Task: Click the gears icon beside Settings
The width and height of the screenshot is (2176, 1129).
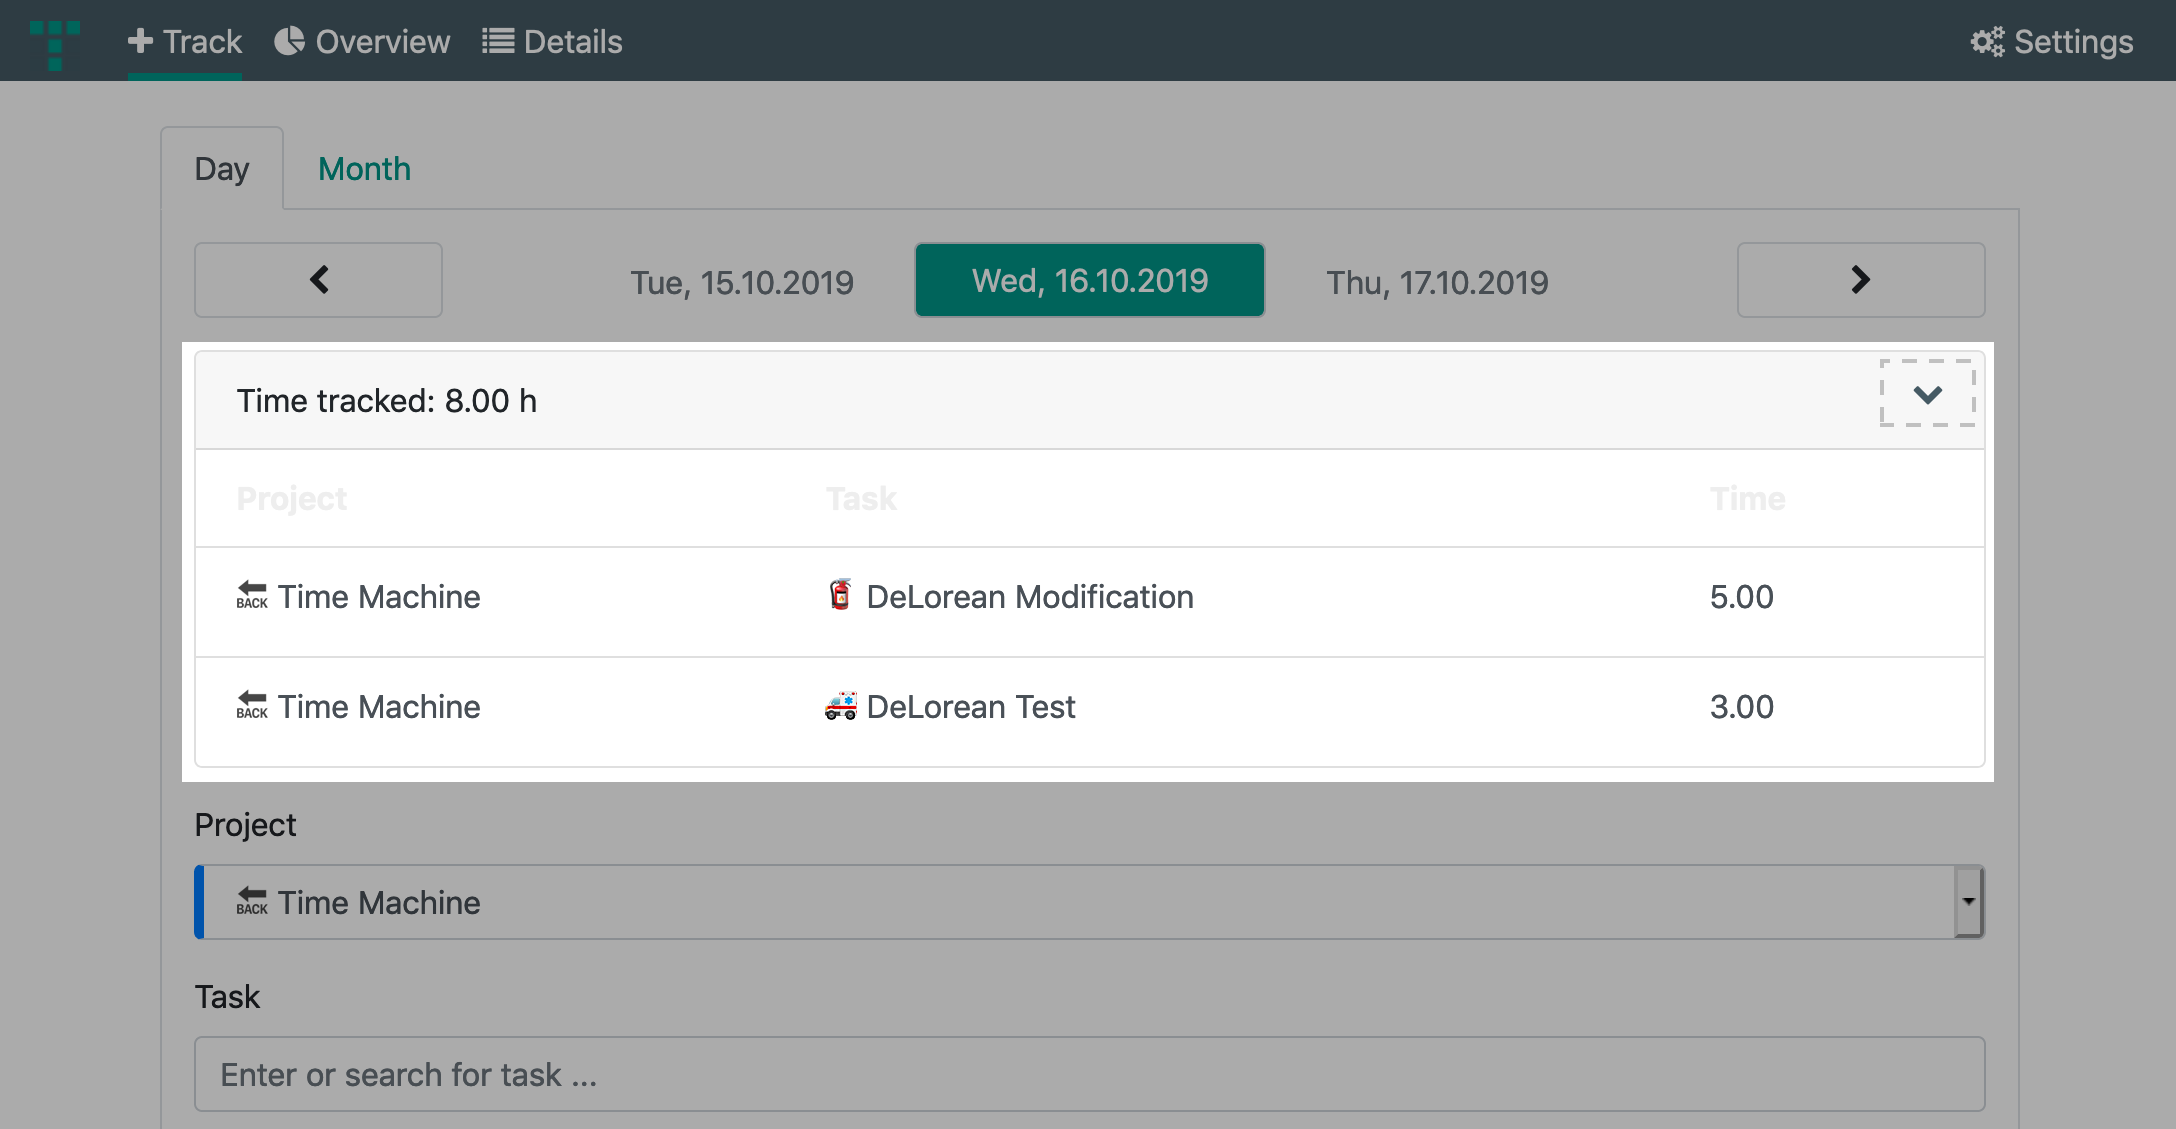Action: 1987,41
